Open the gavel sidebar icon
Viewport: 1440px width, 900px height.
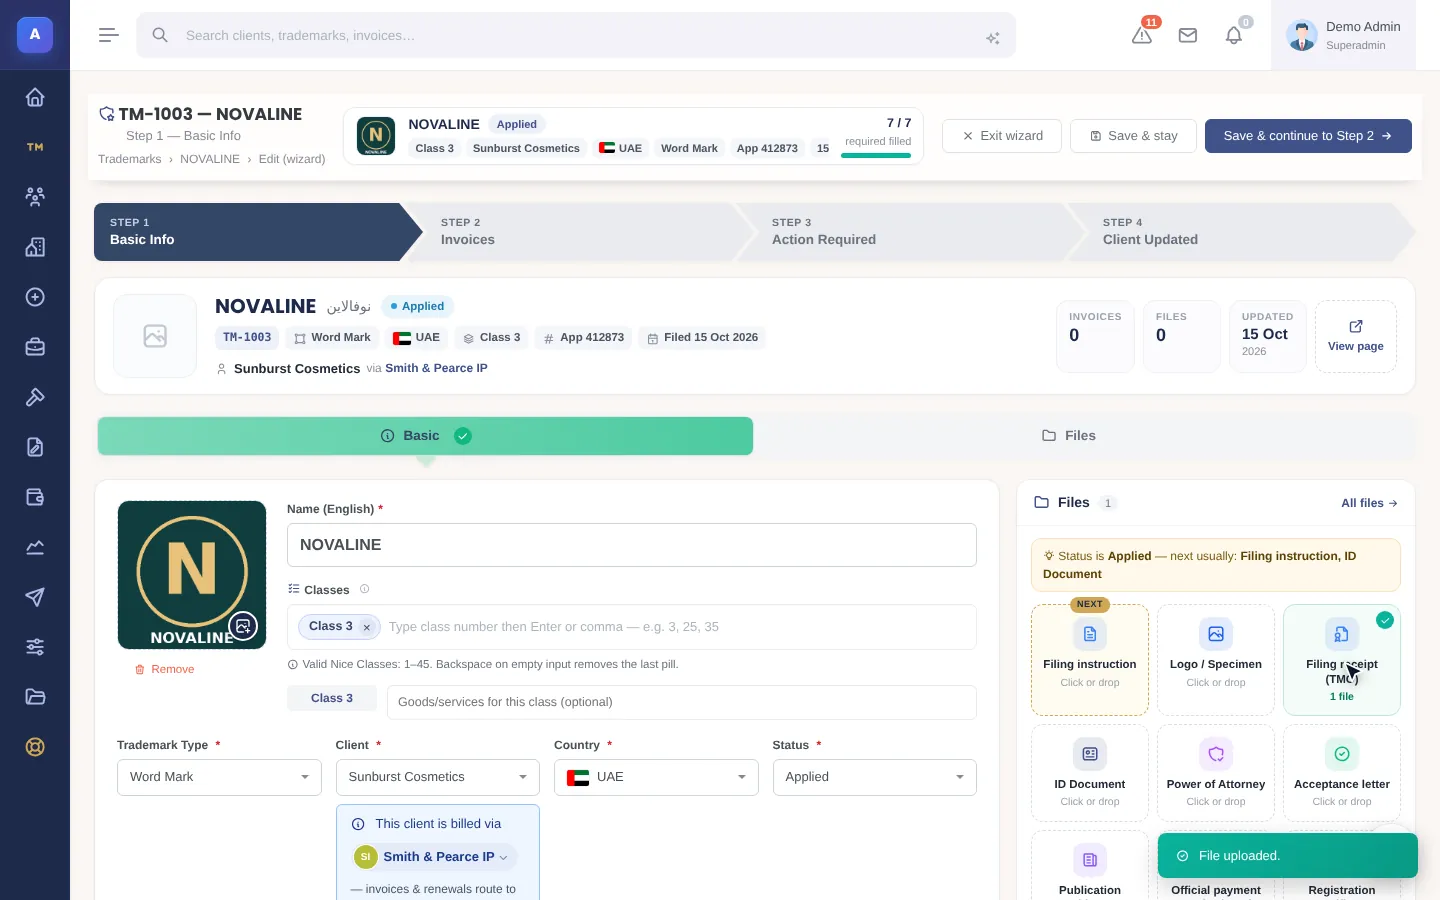click(x=35, y=397)
